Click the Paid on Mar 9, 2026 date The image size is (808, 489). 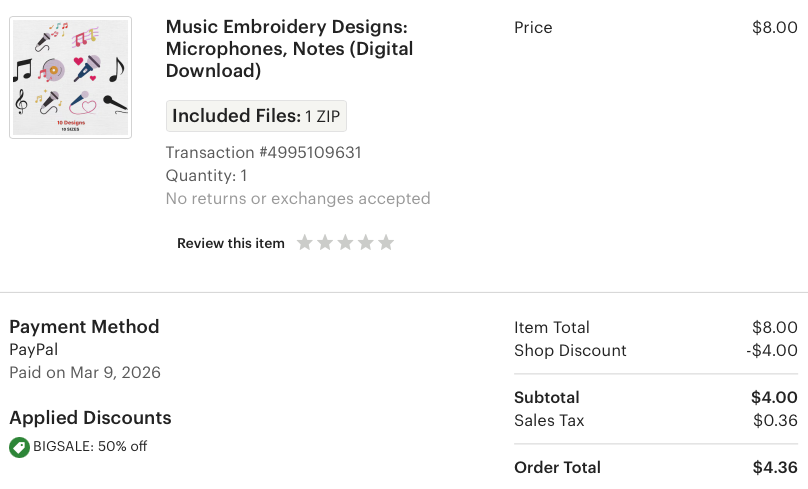point(85,373)
